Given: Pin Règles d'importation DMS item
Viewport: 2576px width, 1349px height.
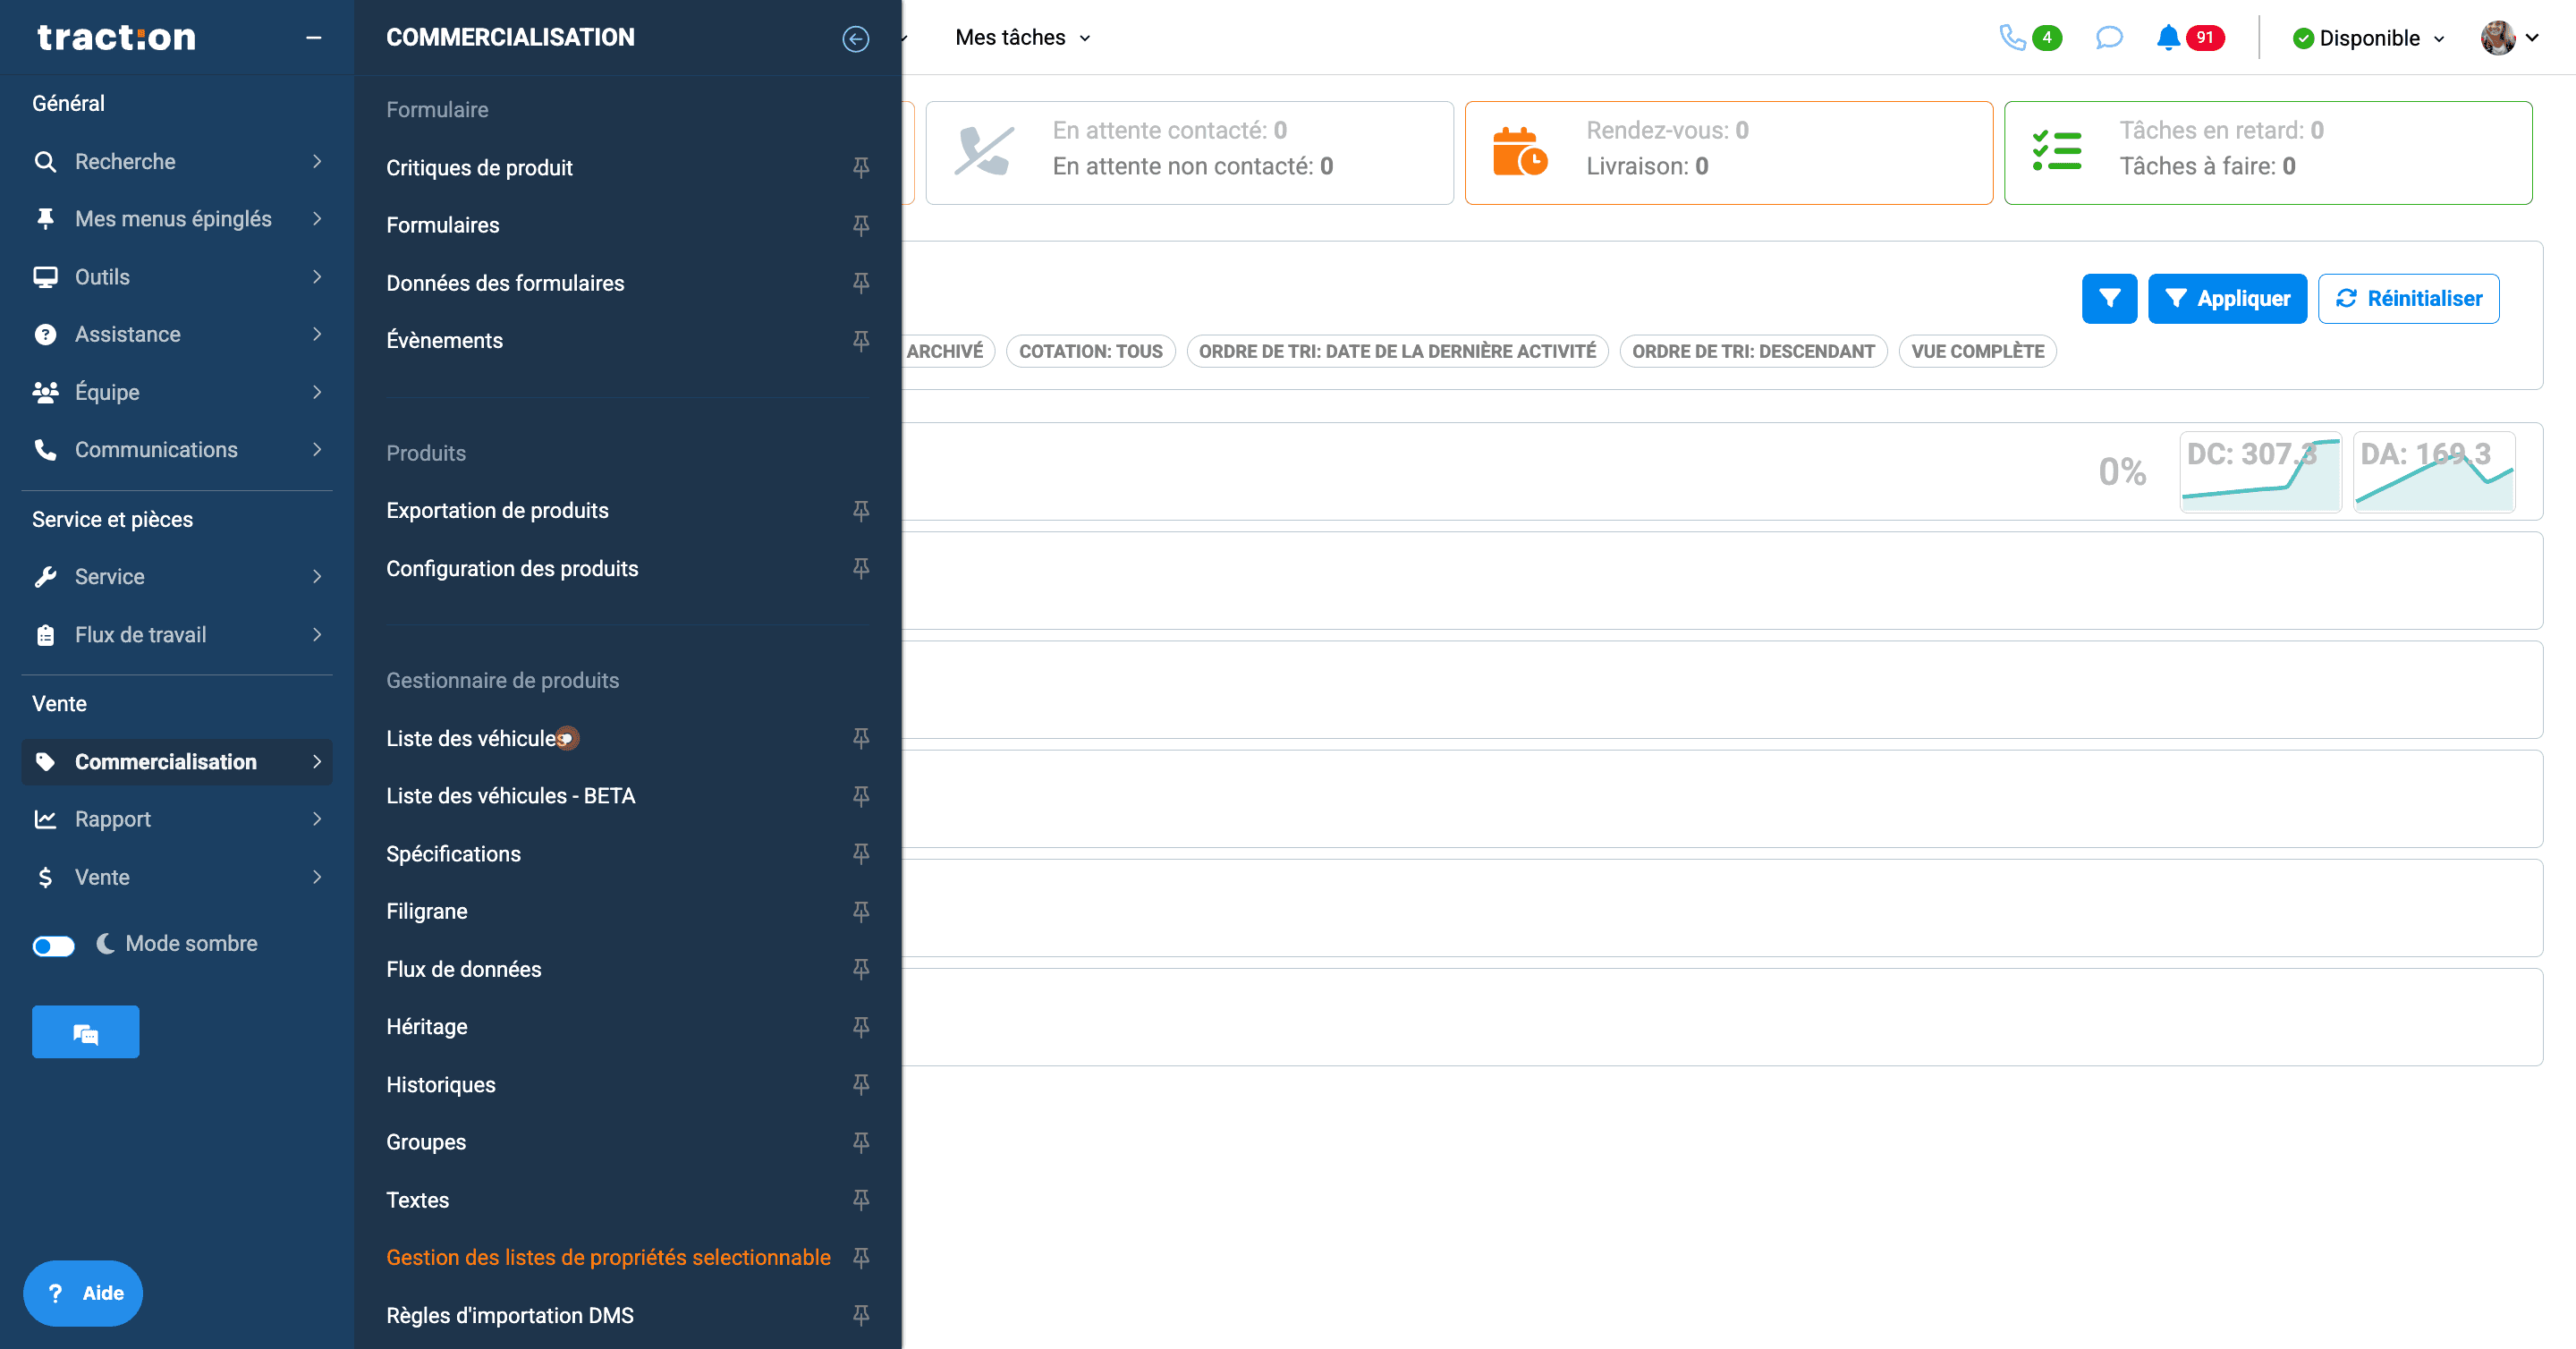Looking at the screenshot, I should tap(860, 1315).
